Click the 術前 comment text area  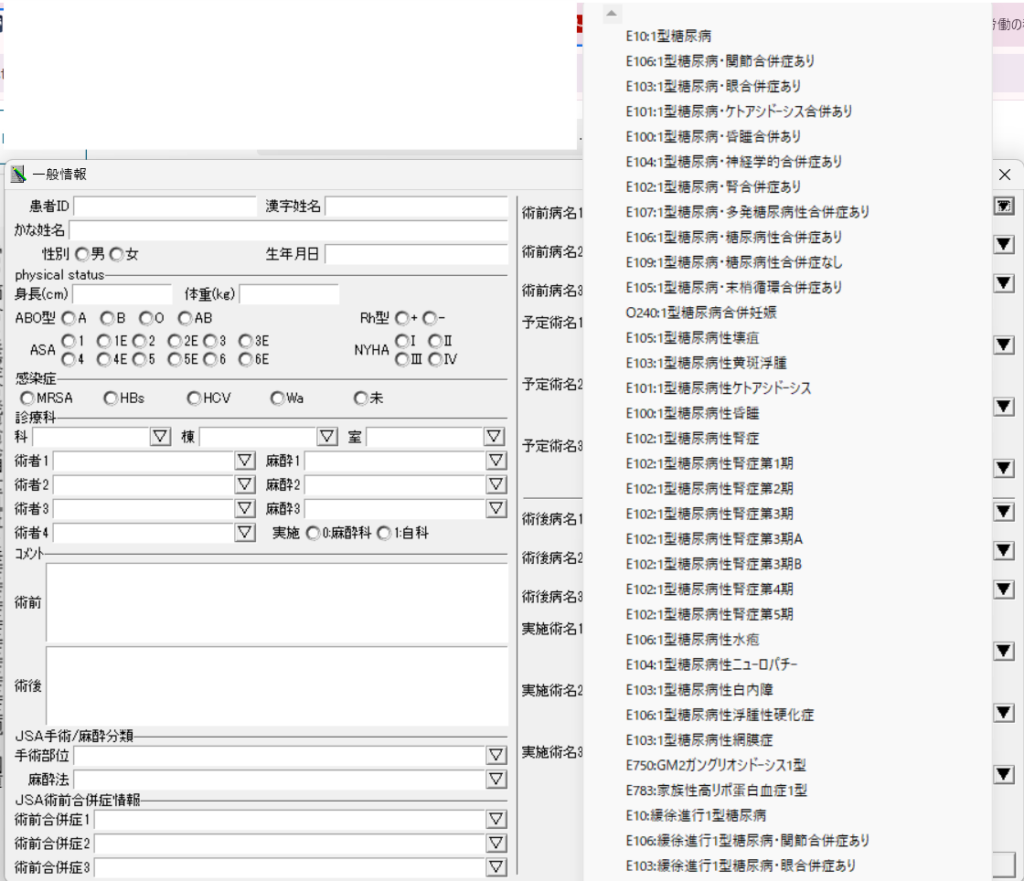tap(276, 602)
